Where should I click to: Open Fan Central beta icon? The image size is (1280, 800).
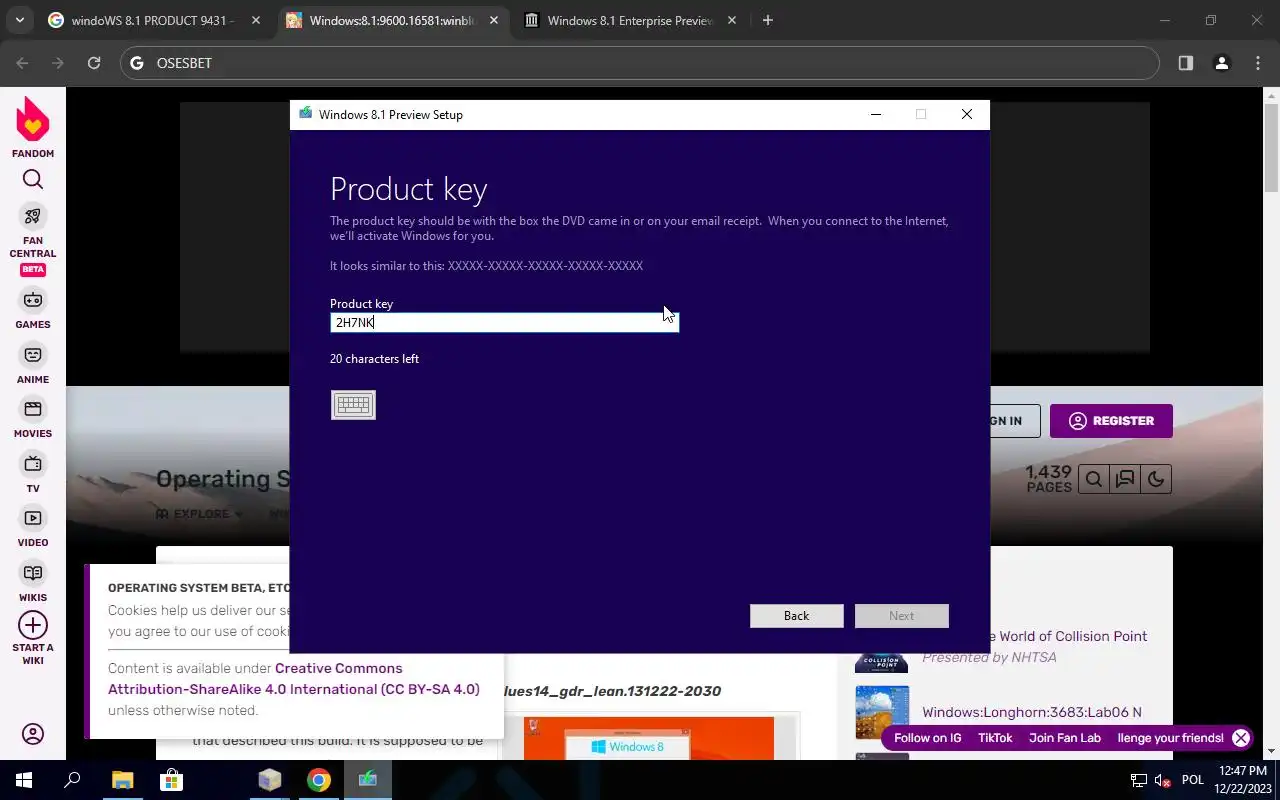pyautogui.click(x=33, y=217)
